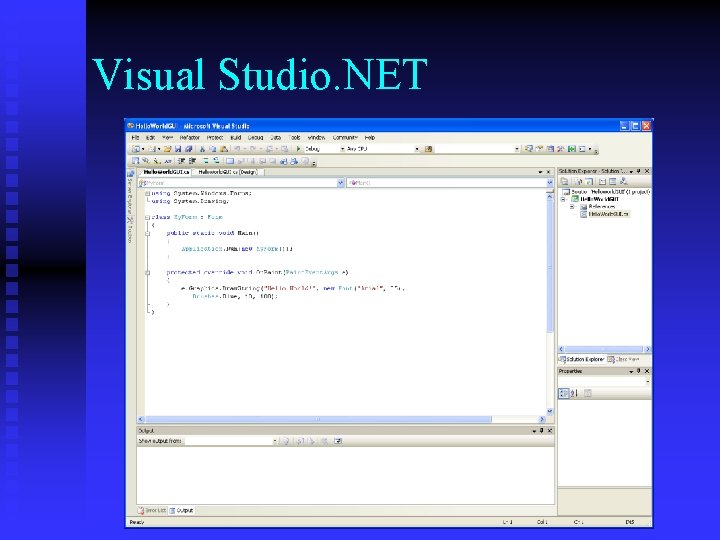The image size is (720, 540).
Task: Open the Debug menu
Action: 255,137
